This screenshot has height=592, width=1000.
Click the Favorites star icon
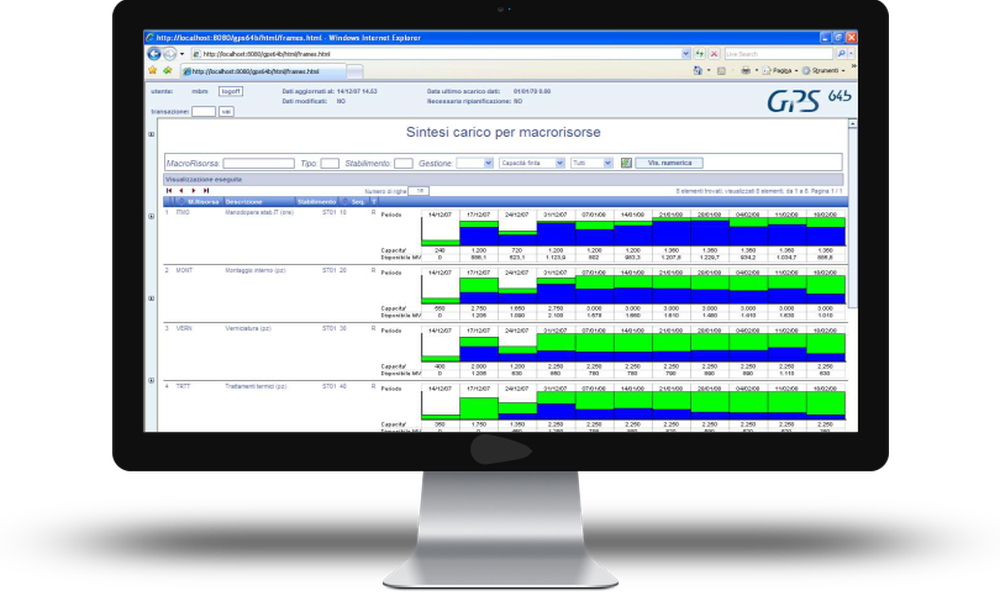click(x=152, y=71)
